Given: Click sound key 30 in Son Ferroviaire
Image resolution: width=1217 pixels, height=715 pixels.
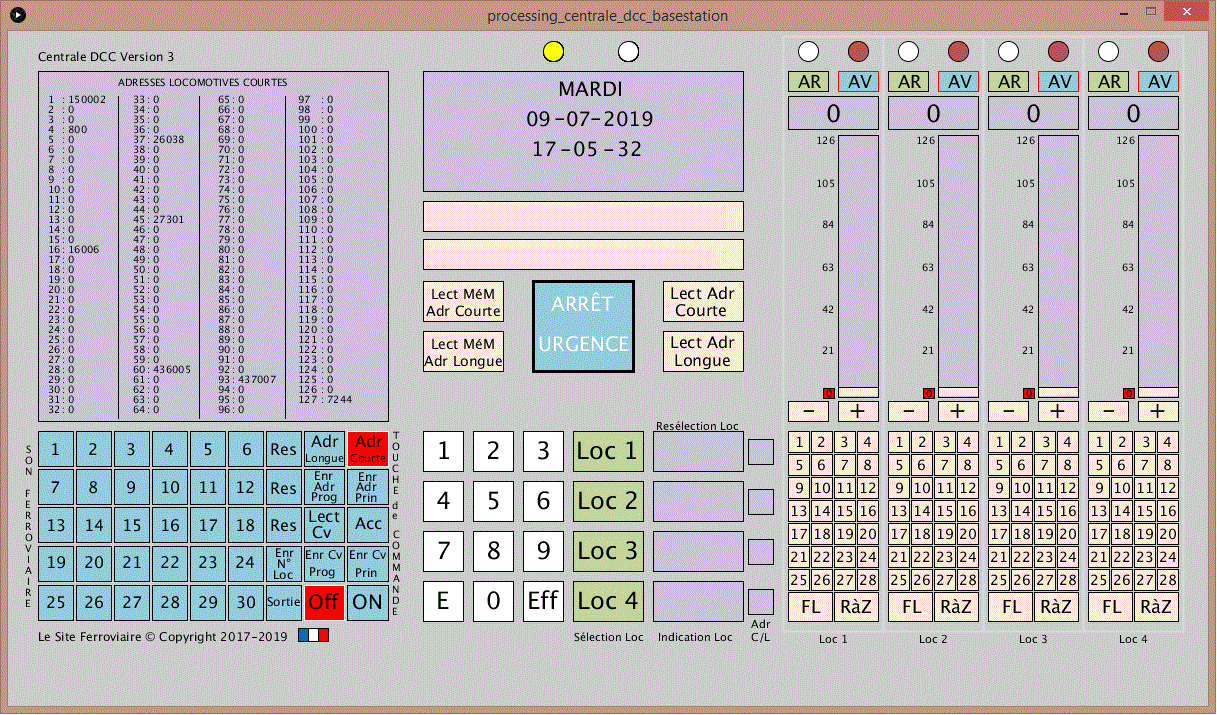Looking at the screenshot, I should (246, 602).
